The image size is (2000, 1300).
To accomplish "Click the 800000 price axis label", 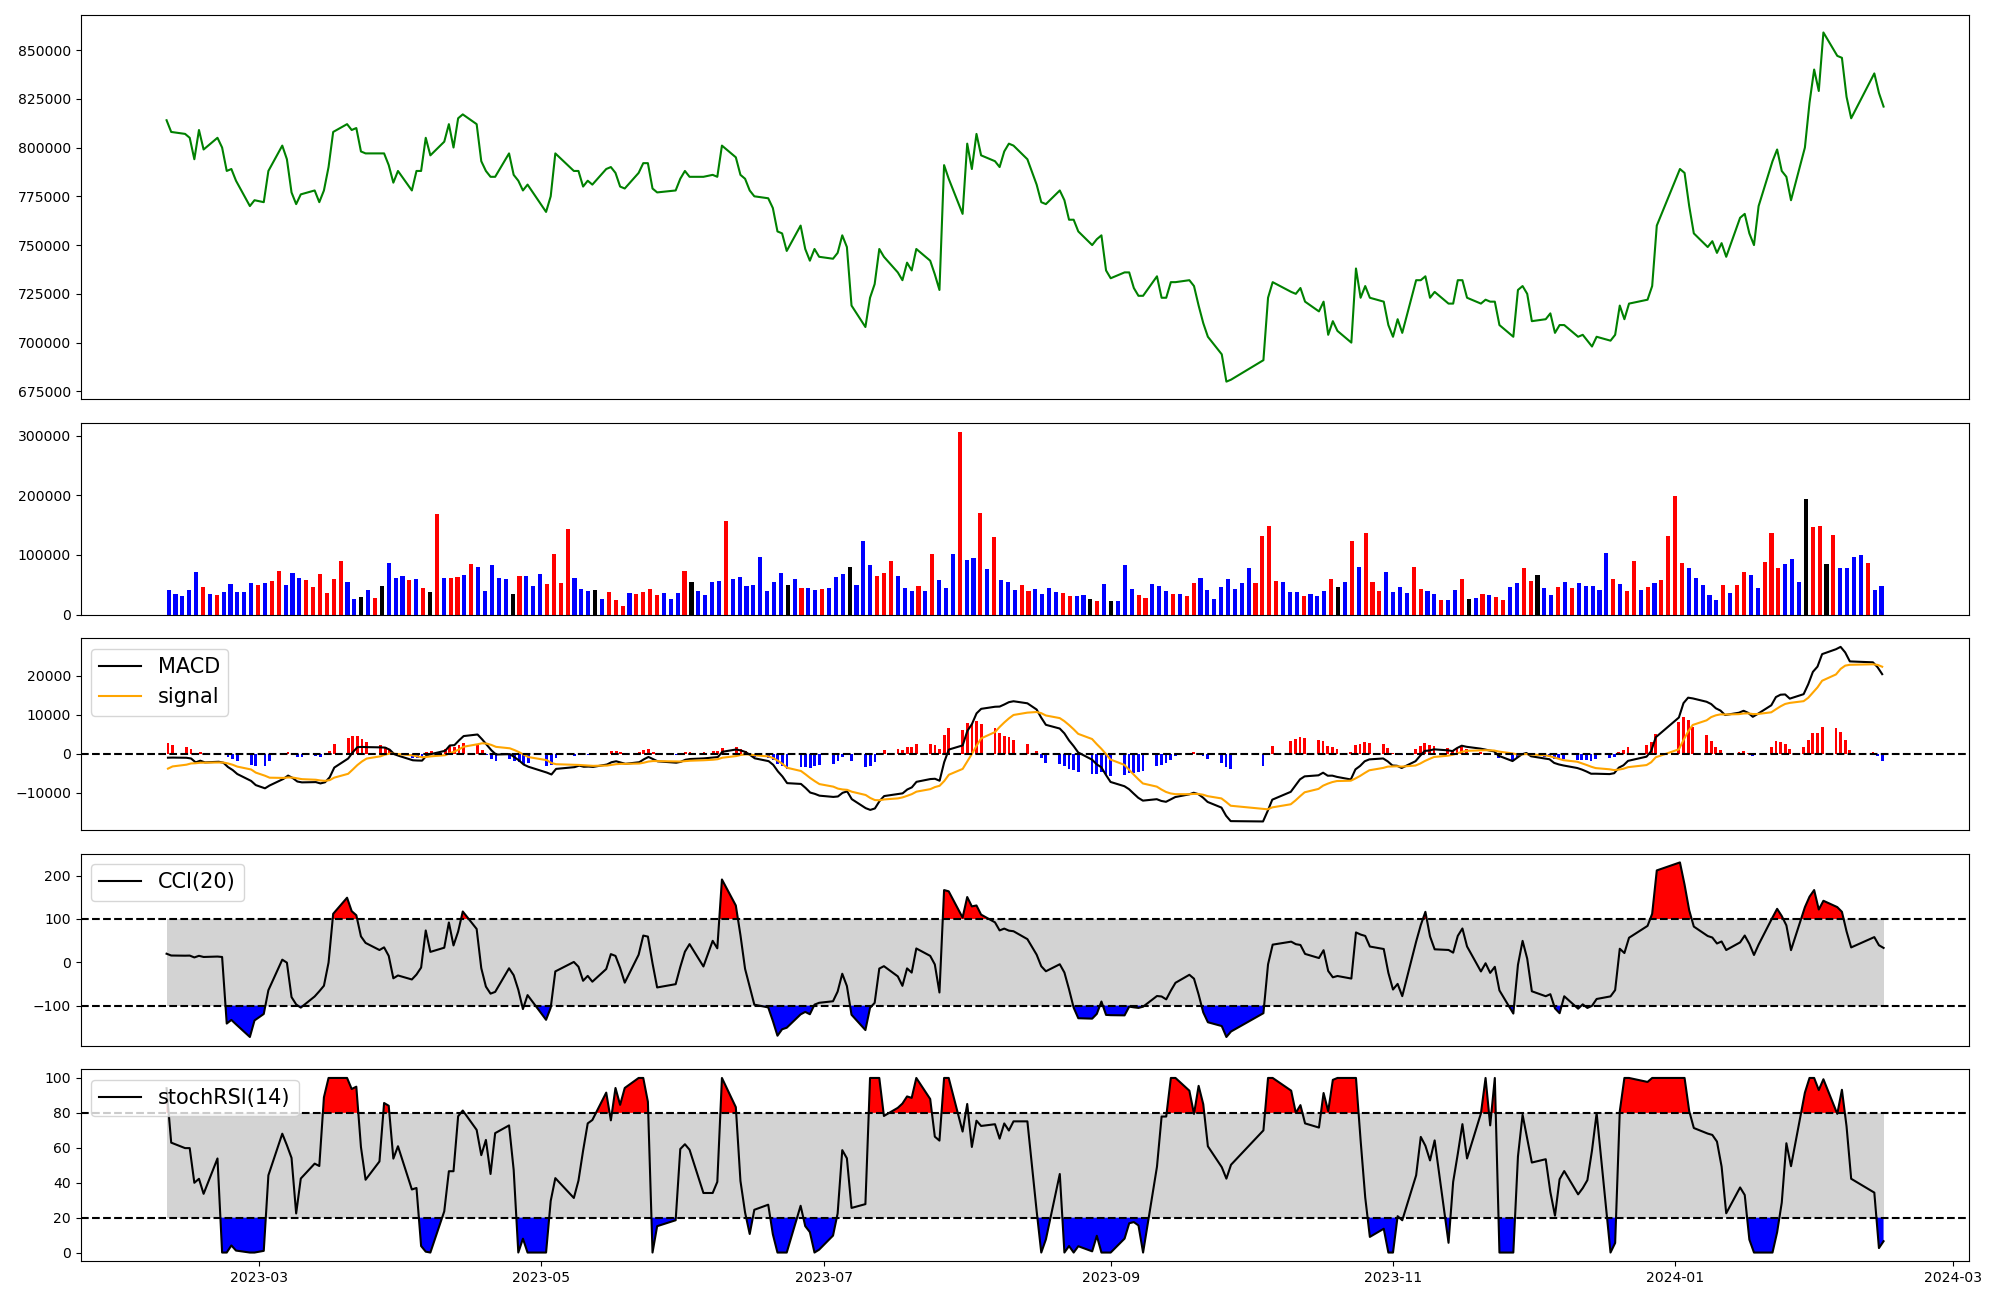I will click(x=45, y=148).
